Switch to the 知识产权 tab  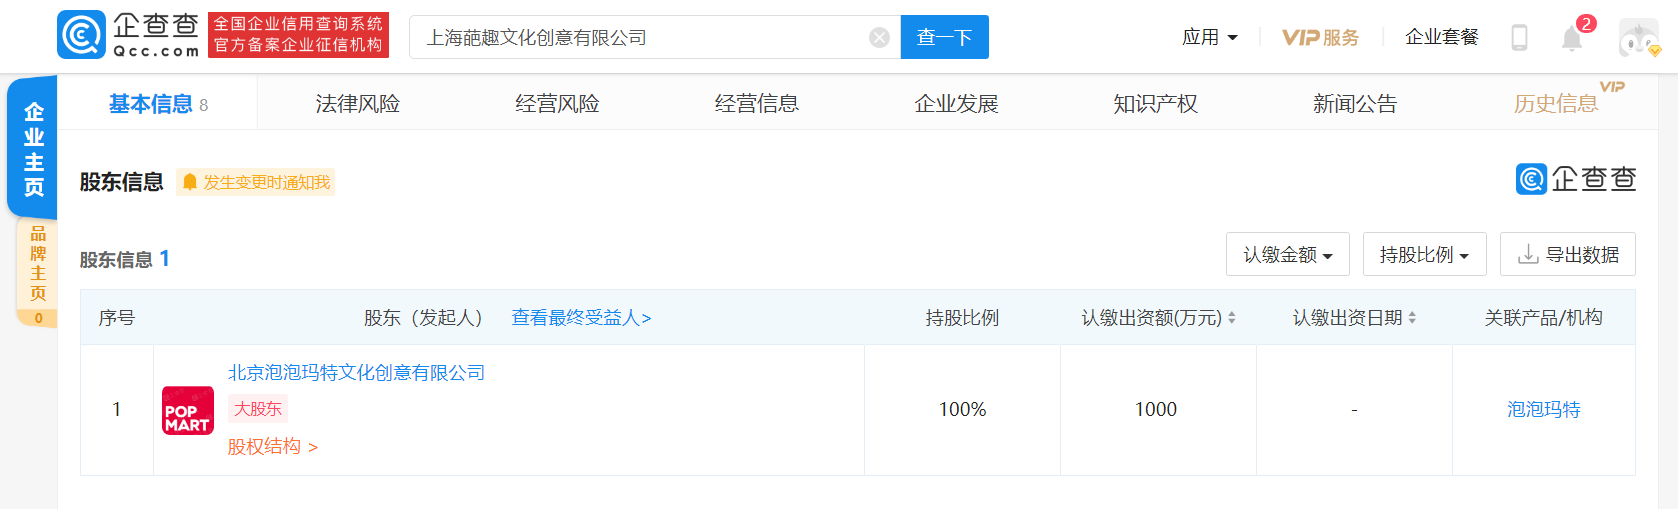(x=1156, y=104)
